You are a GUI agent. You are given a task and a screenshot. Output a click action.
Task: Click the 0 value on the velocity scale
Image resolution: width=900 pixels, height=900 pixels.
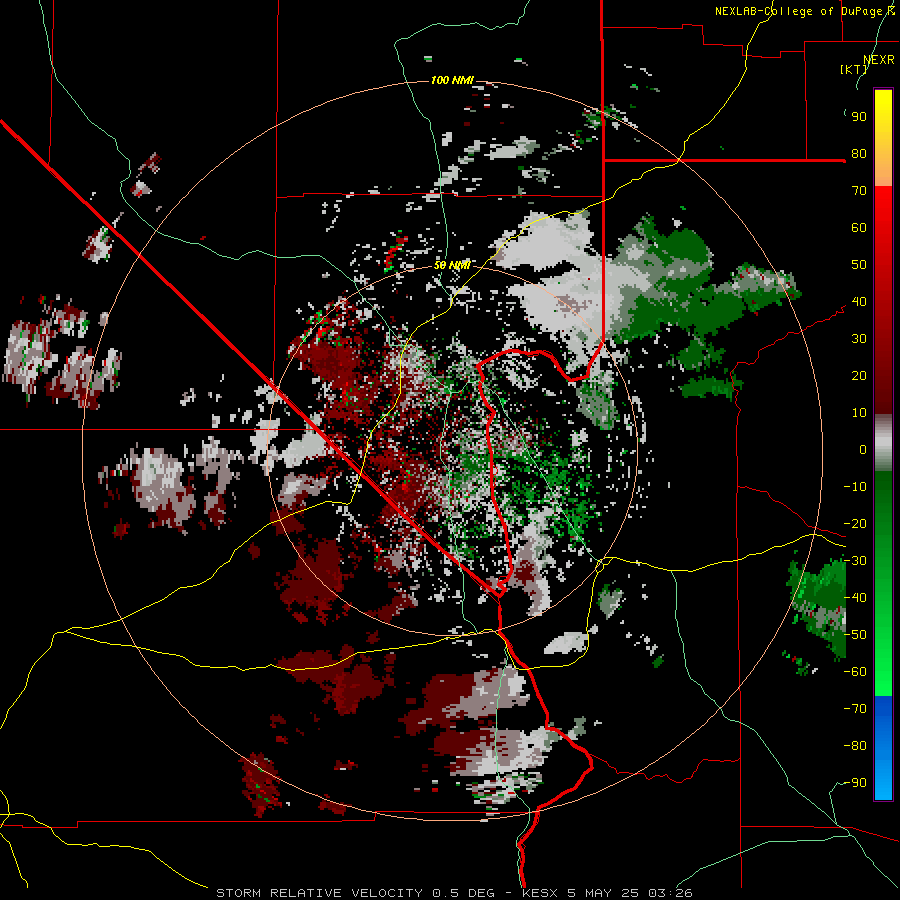[x=863, y=450]
